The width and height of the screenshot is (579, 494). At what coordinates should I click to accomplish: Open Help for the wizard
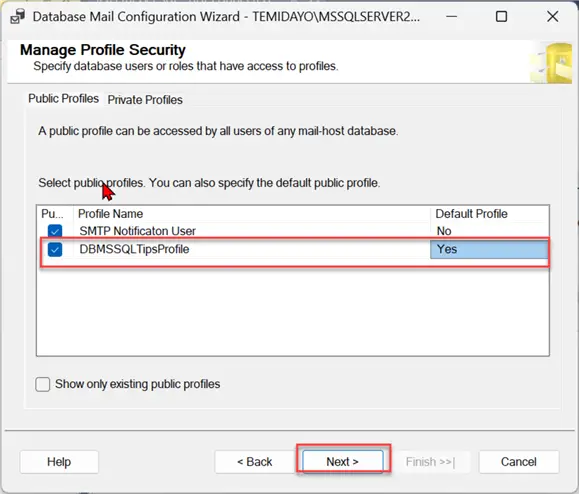coord(59,462)
